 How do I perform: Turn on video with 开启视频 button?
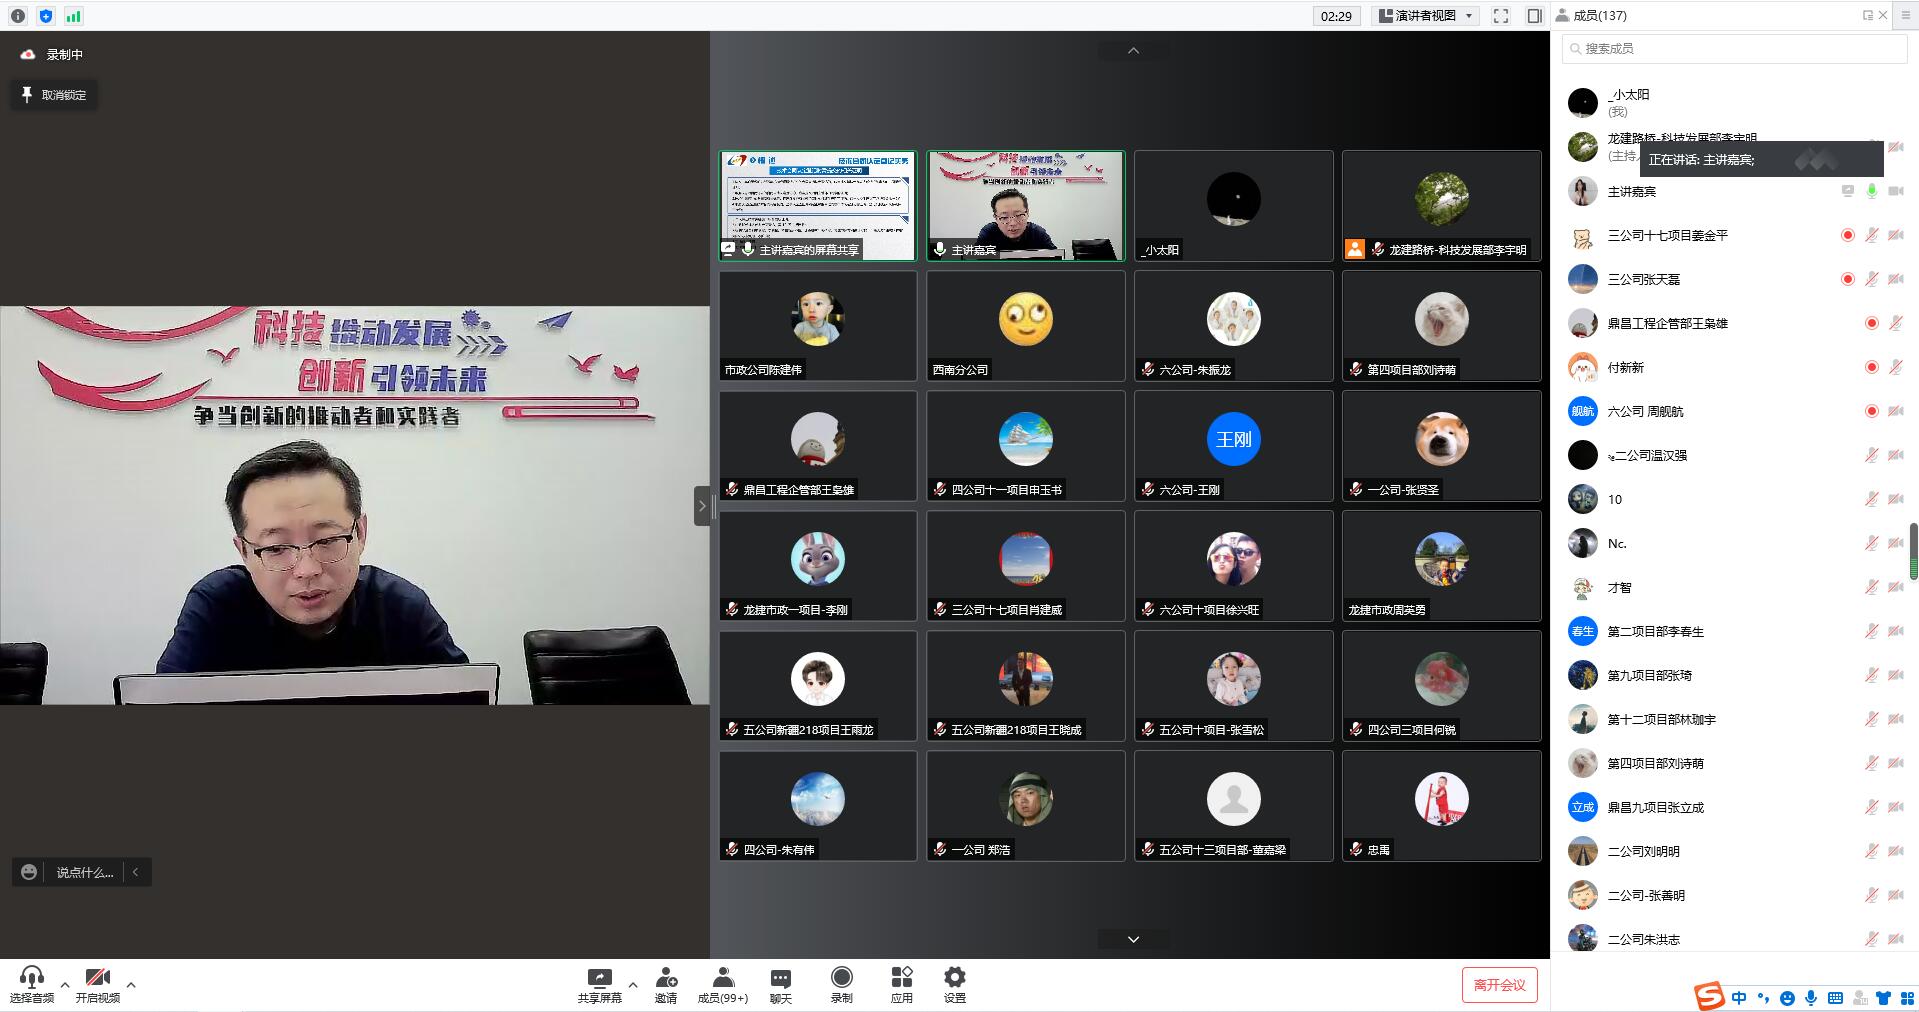97,984
